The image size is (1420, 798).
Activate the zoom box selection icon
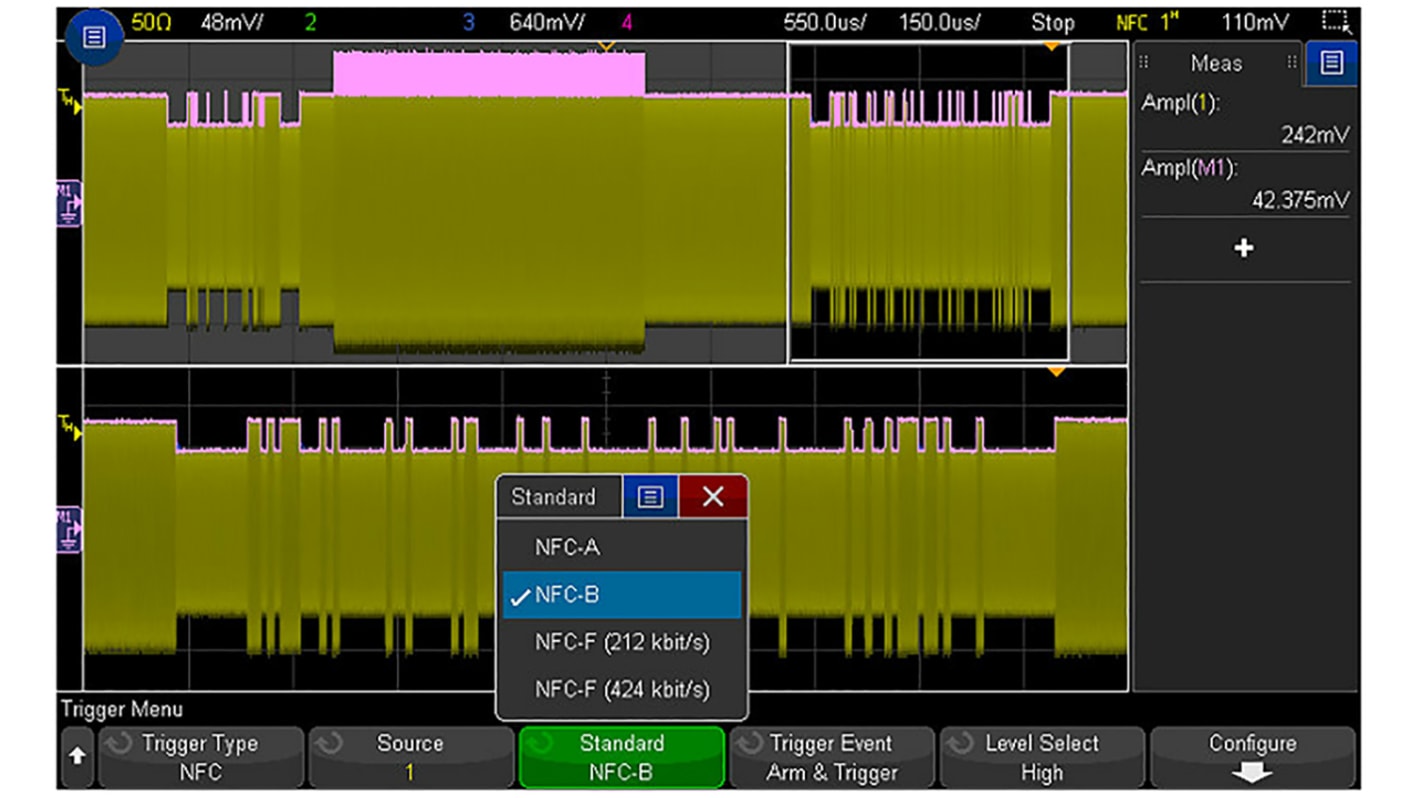point(1335,21)
